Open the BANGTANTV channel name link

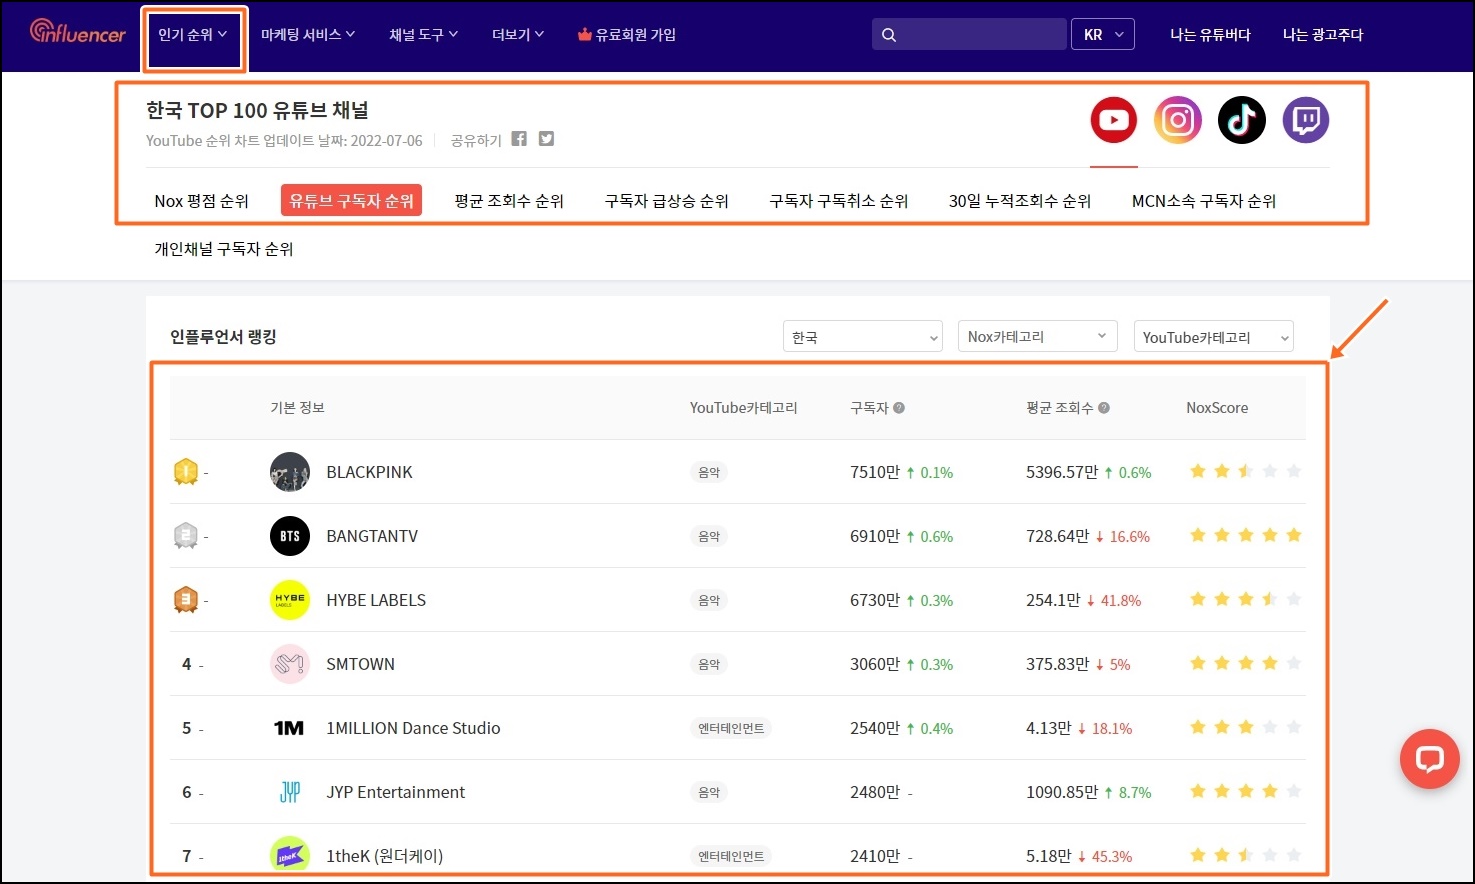(372, 536)
